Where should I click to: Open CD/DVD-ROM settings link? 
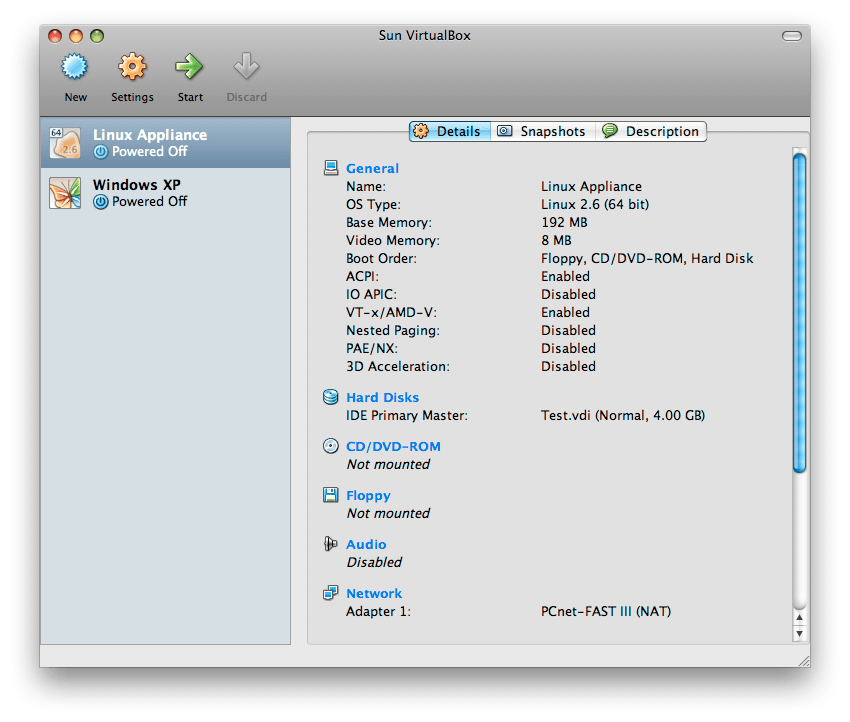pos(394,447)
